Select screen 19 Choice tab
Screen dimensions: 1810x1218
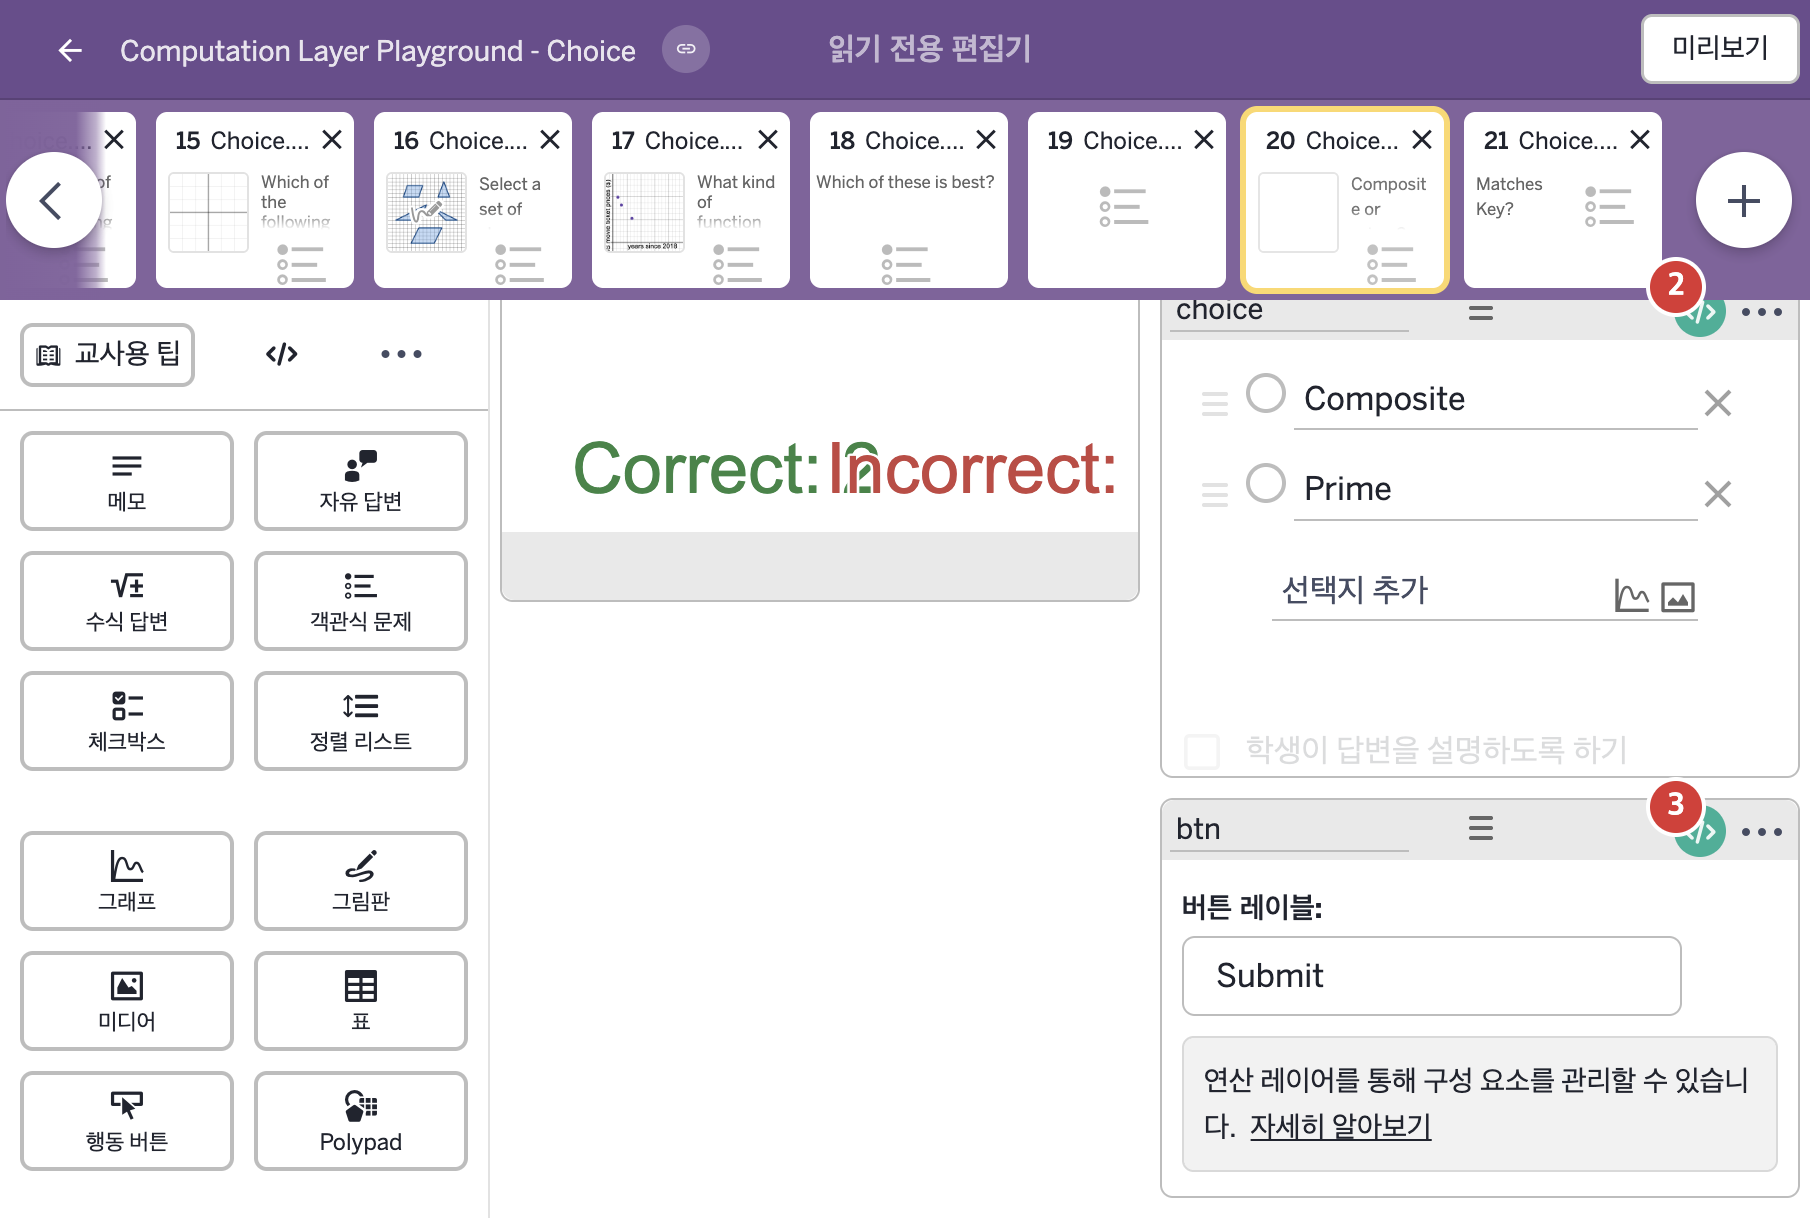(x=1127, y=200)
